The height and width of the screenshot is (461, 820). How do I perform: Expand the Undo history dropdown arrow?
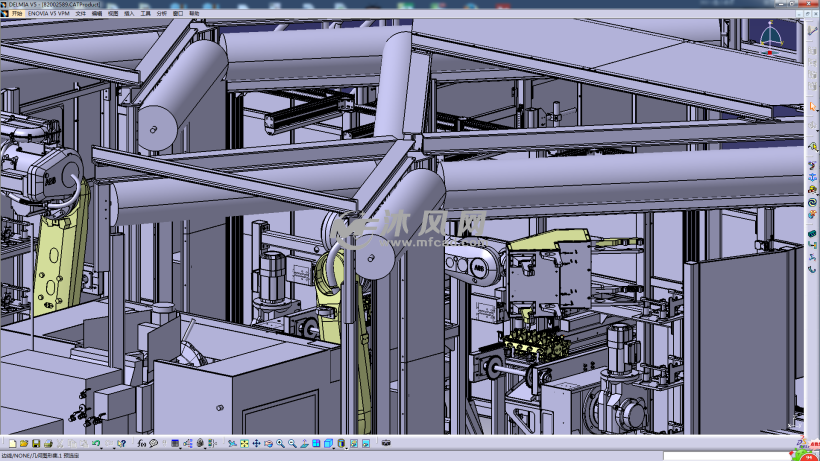(x=102, y=445)
